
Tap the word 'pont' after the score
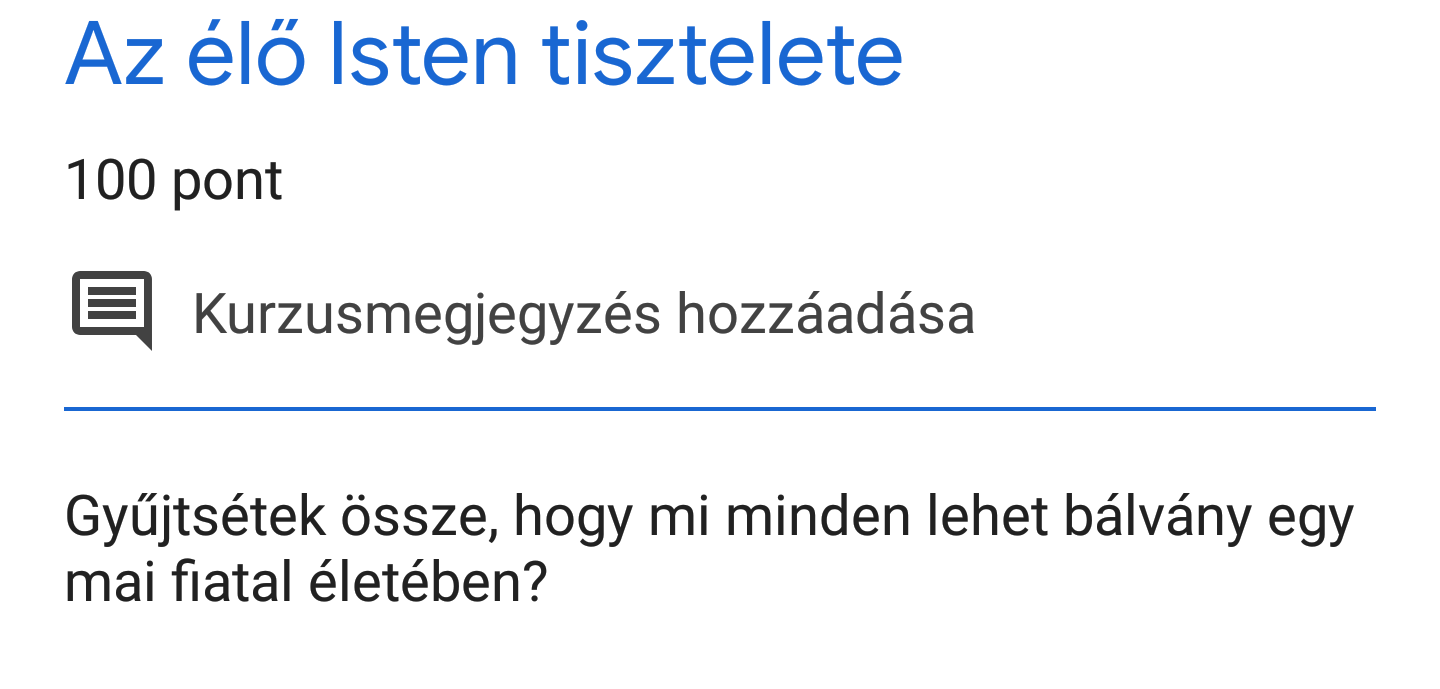pos(228,183)
